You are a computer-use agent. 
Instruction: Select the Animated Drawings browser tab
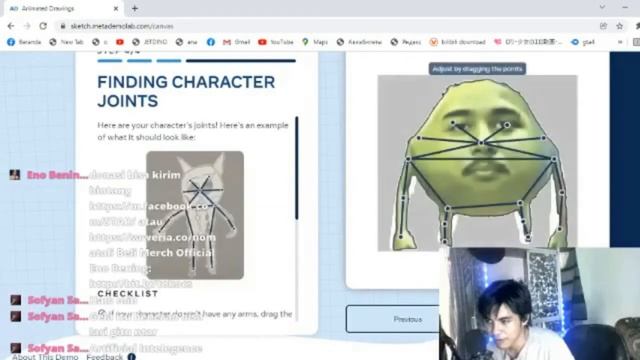[x=63, y=9]
